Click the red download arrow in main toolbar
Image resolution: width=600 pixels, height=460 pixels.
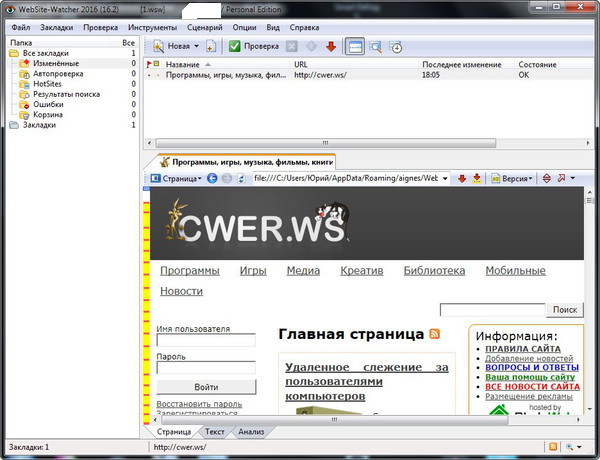pos(331,46)
